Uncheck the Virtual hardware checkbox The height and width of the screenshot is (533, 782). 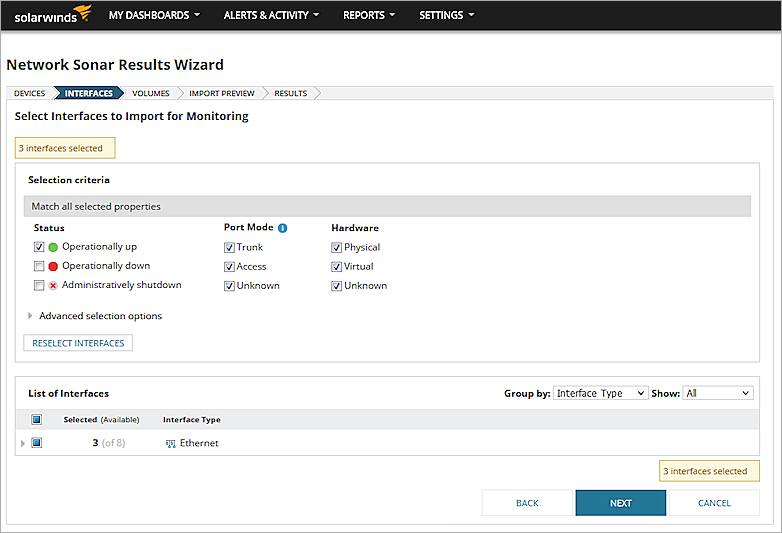click(336, 266)
